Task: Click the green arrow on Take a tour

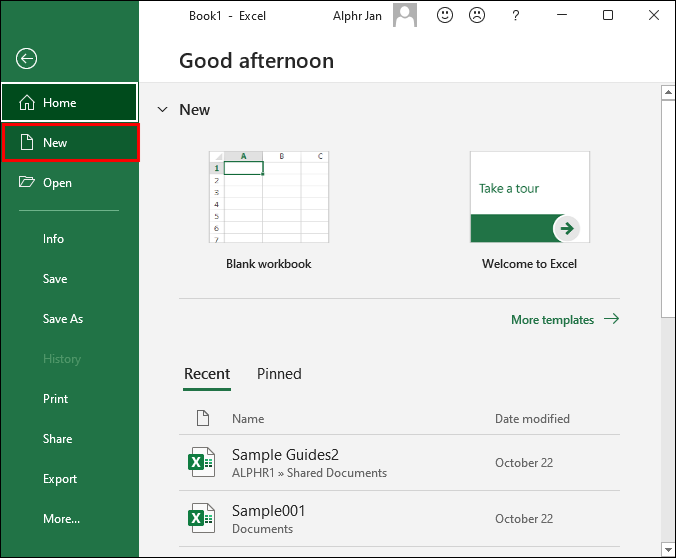Action: (566, 228)
